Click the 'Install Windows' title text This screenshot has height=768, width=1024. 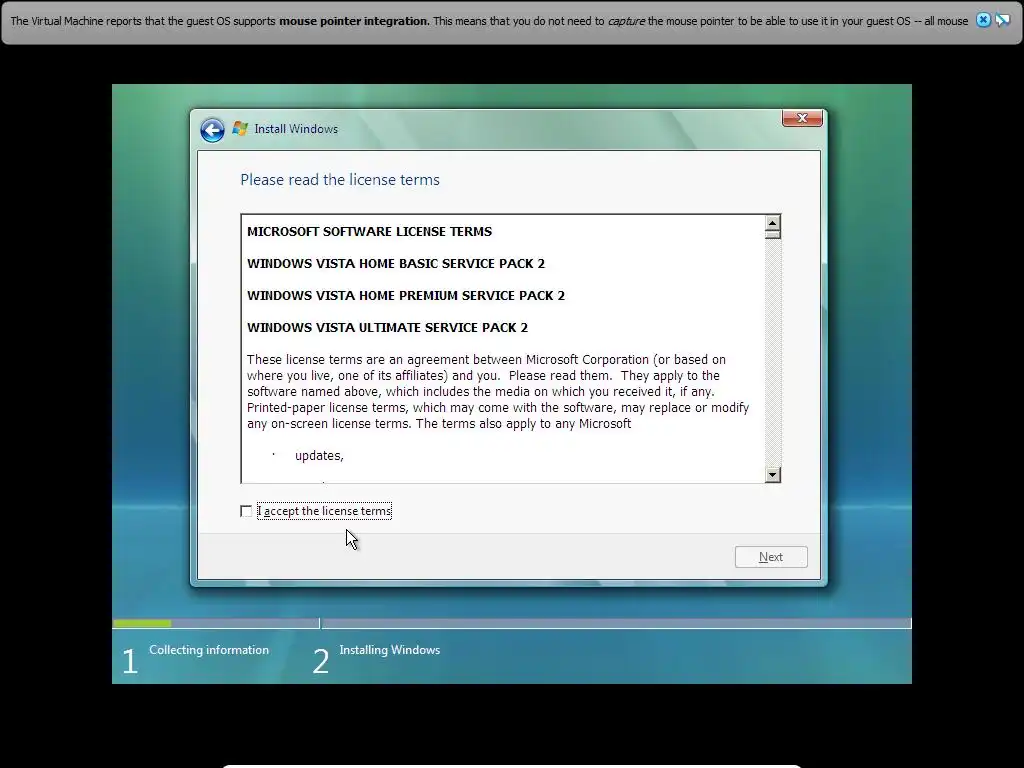click(296, 129)
